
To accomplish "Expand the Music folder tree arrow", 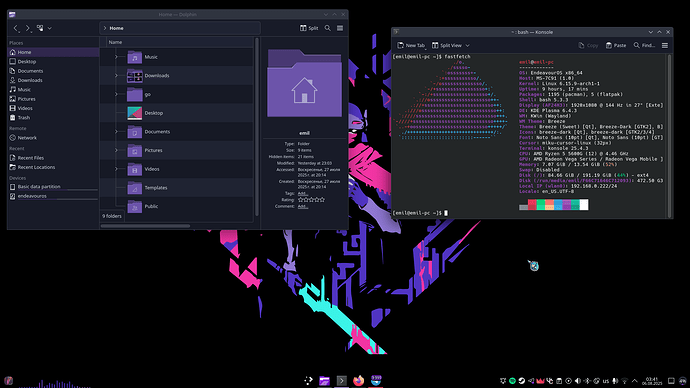I will [116, 57].
